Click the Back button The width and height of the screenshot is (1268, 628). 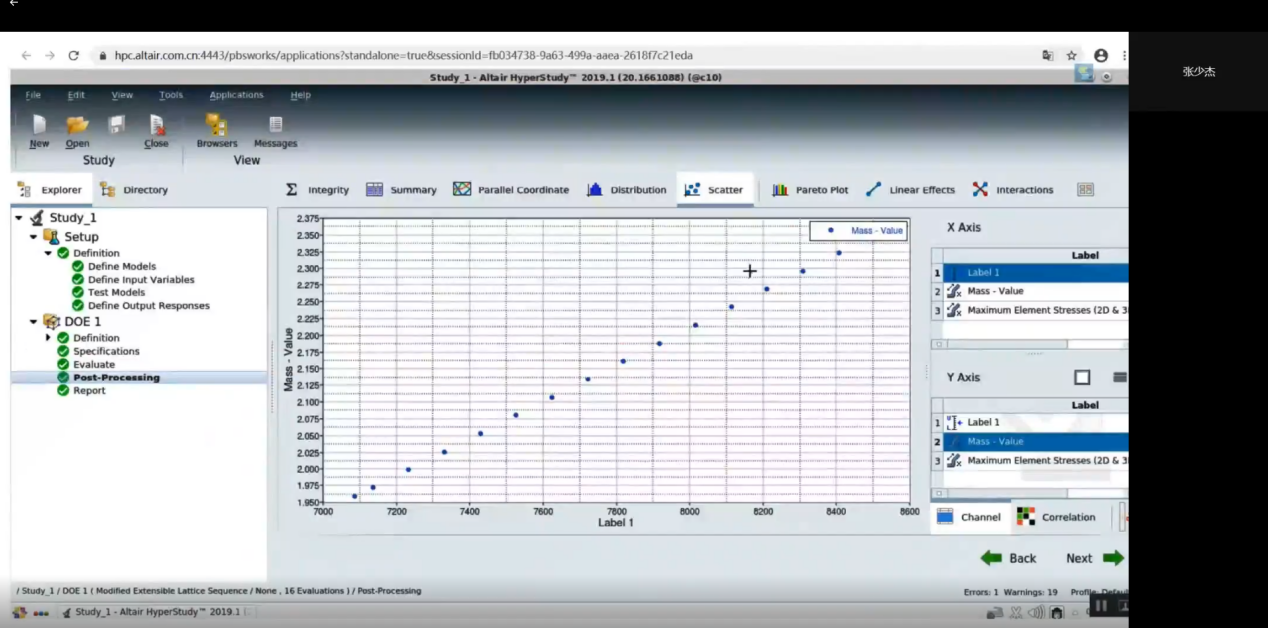click(1008, 558)
